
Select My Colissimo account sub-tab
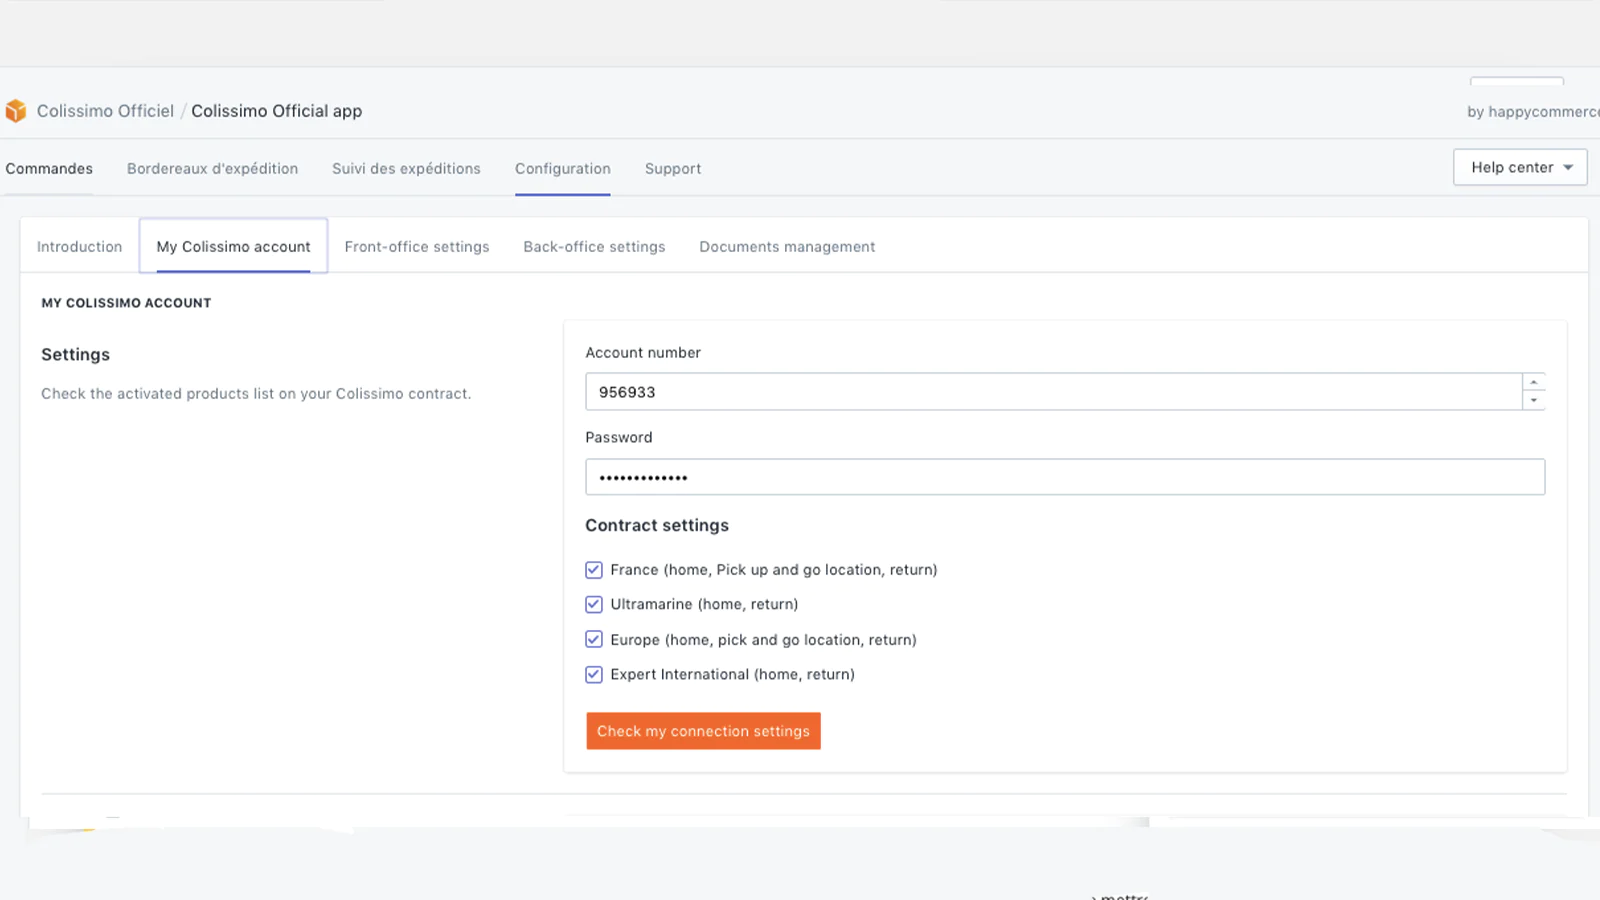pyautogui.click(x=233, y=246)
